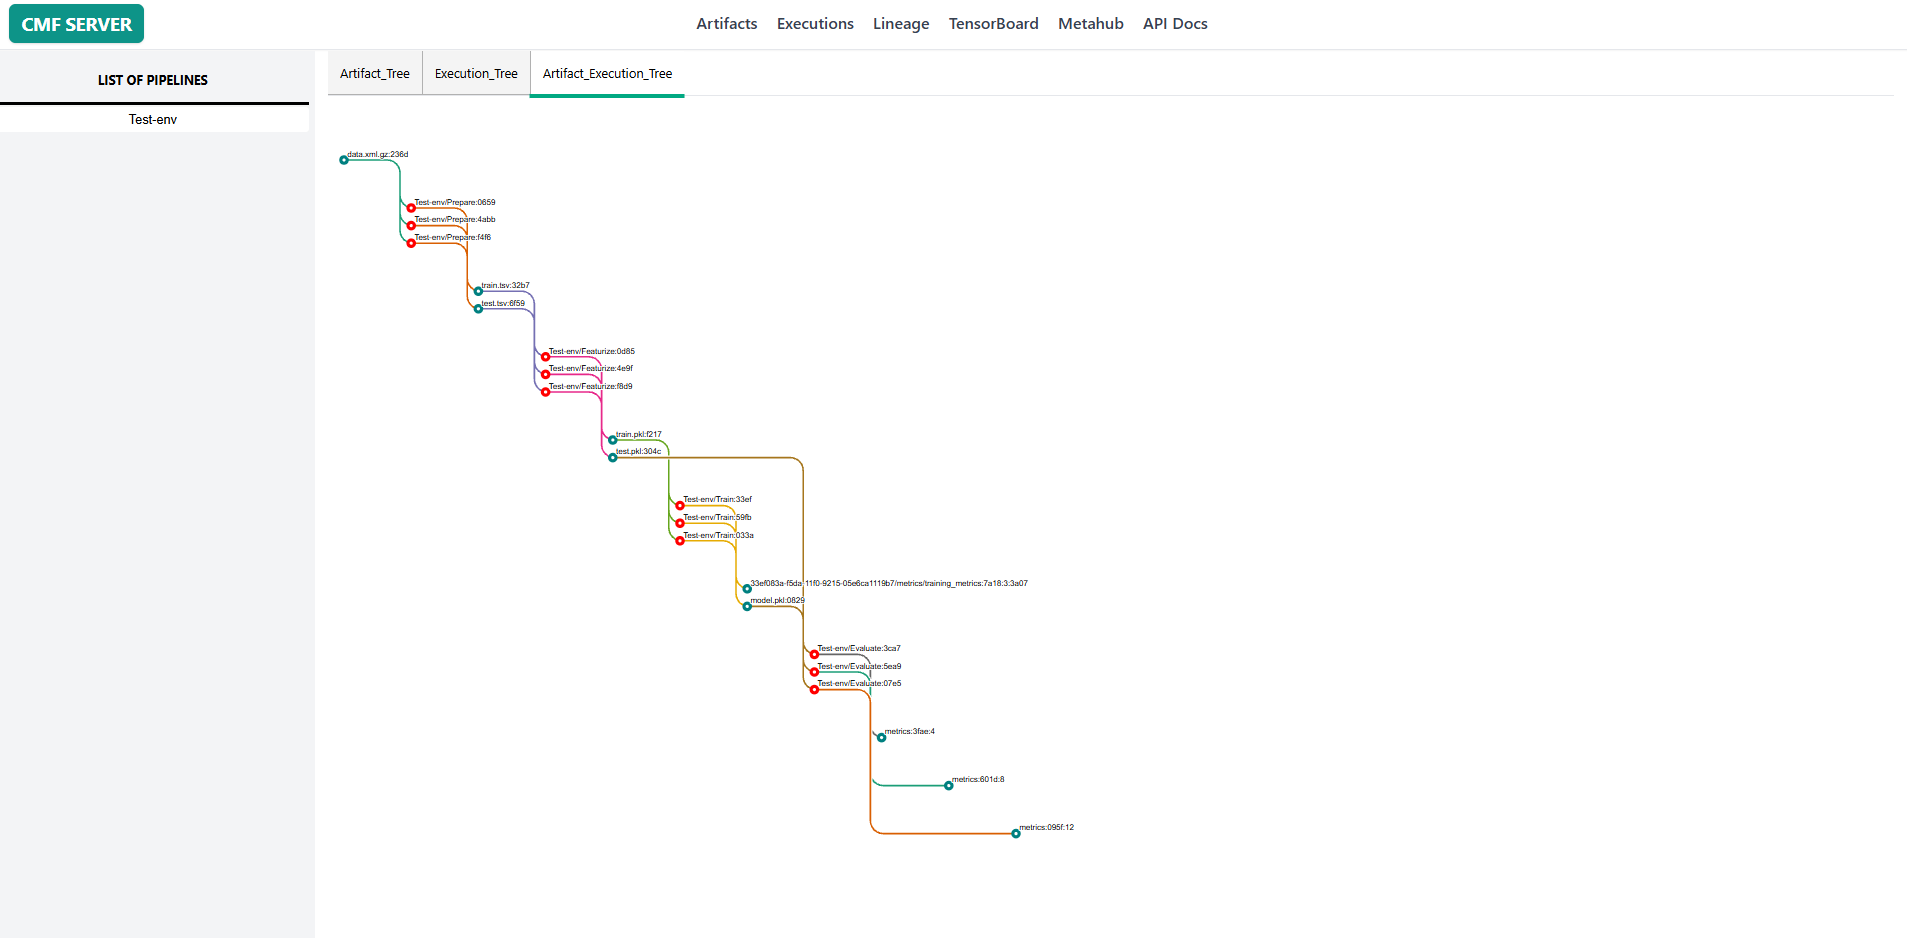Select the Test-env/Evaluate:3ca7 execution node
Viewport: 1907px width, 938px height.
(813, 653)
